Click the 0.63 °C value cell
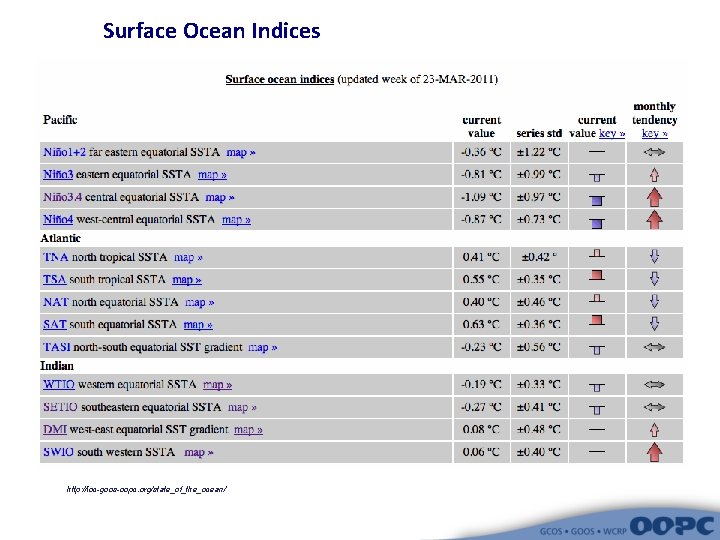Screen dimensions: 720x540 (482, 324)
